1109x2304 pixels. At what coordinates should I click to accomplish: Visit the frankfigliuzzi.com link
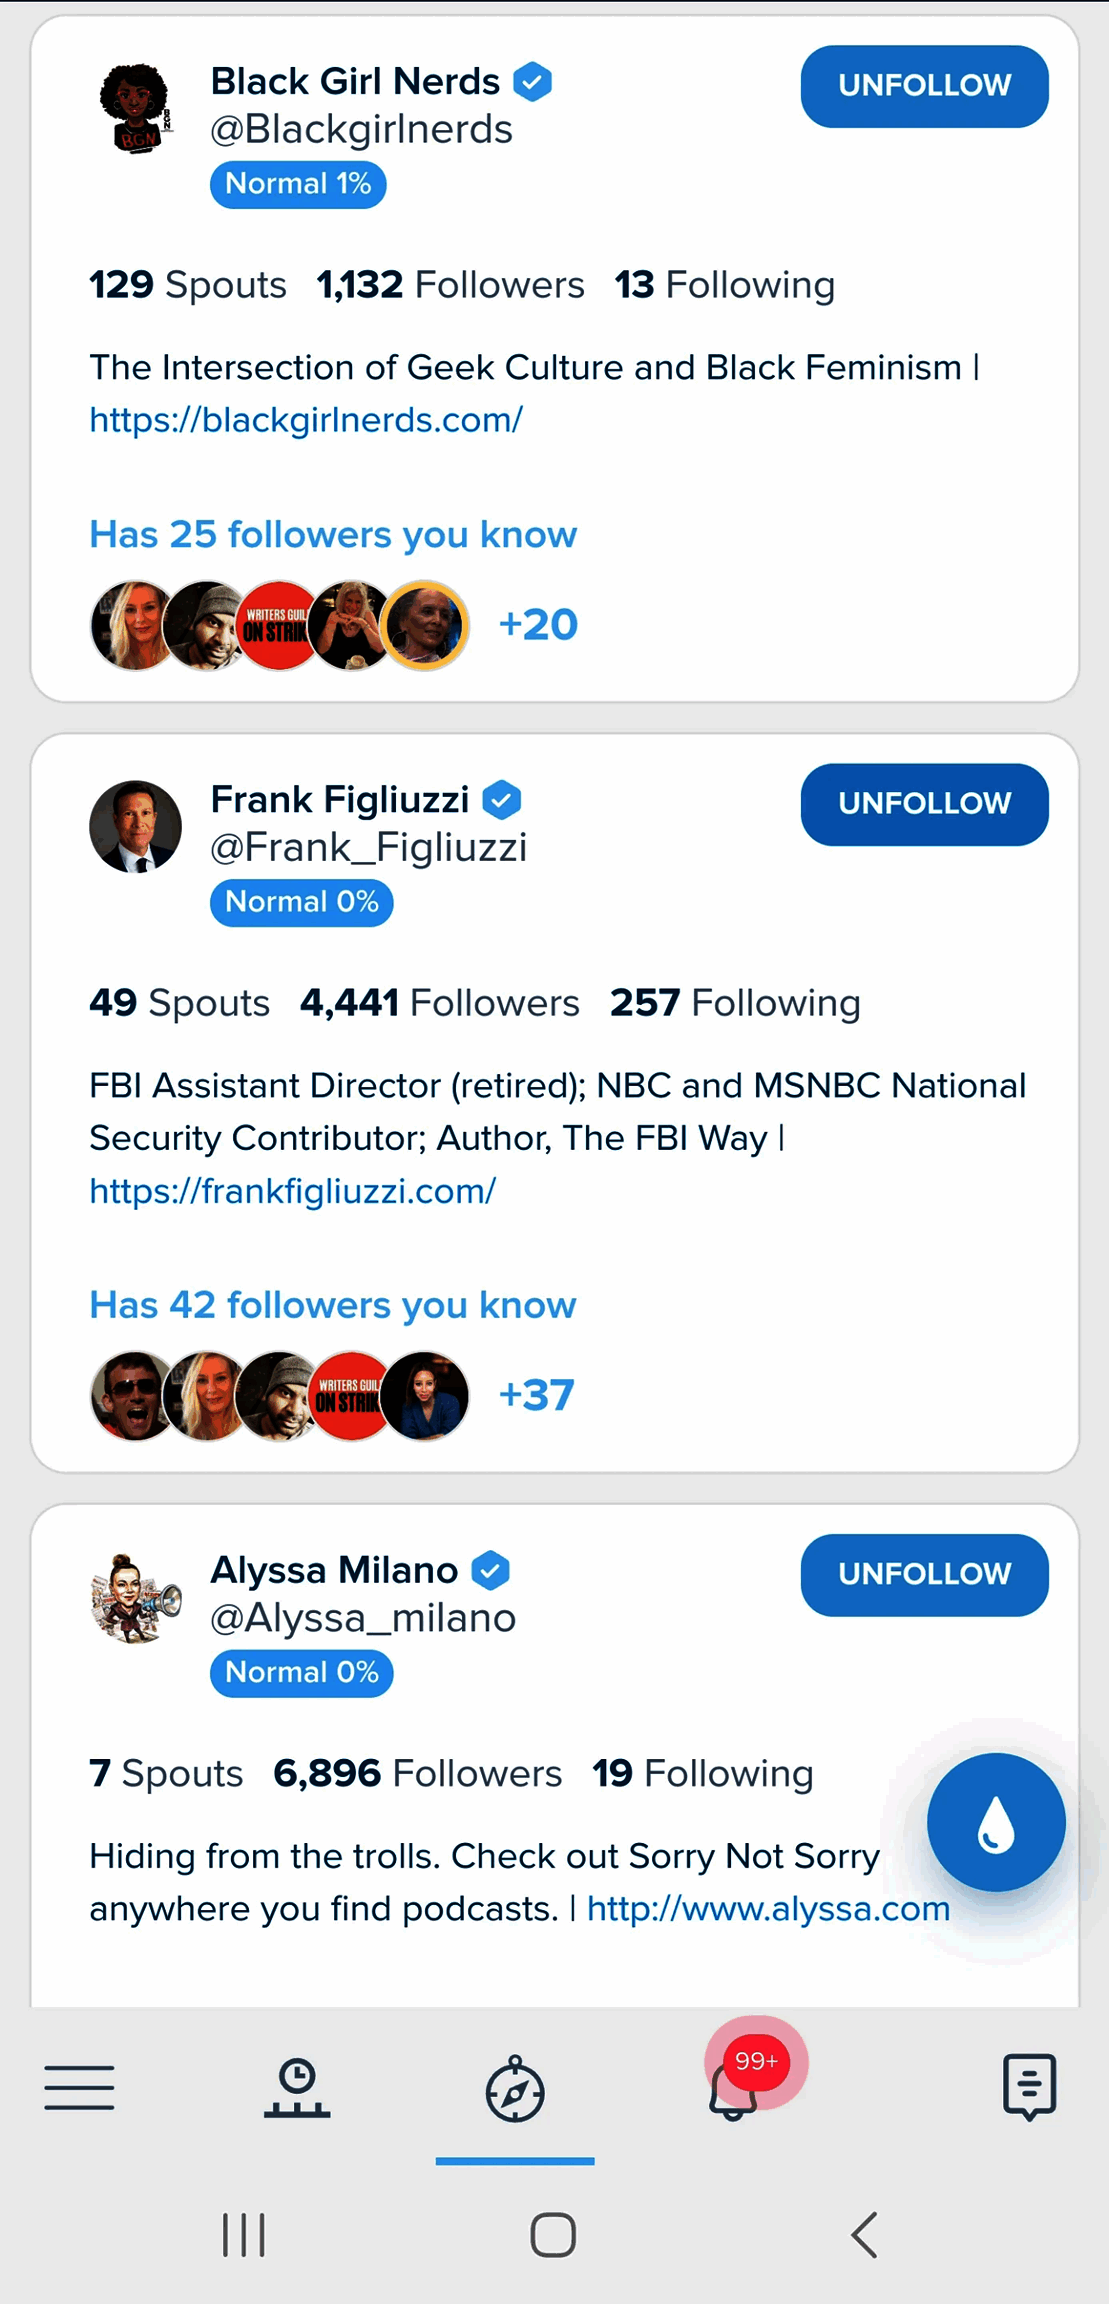[292, 1191]
